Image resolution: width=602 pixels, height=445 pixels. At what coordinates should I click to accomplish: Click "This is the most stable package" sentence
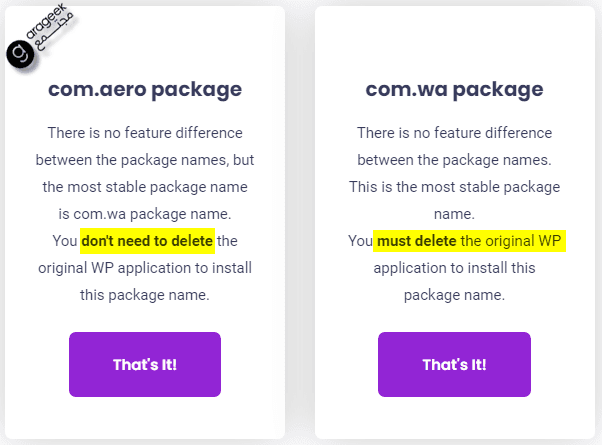[454, 187]
